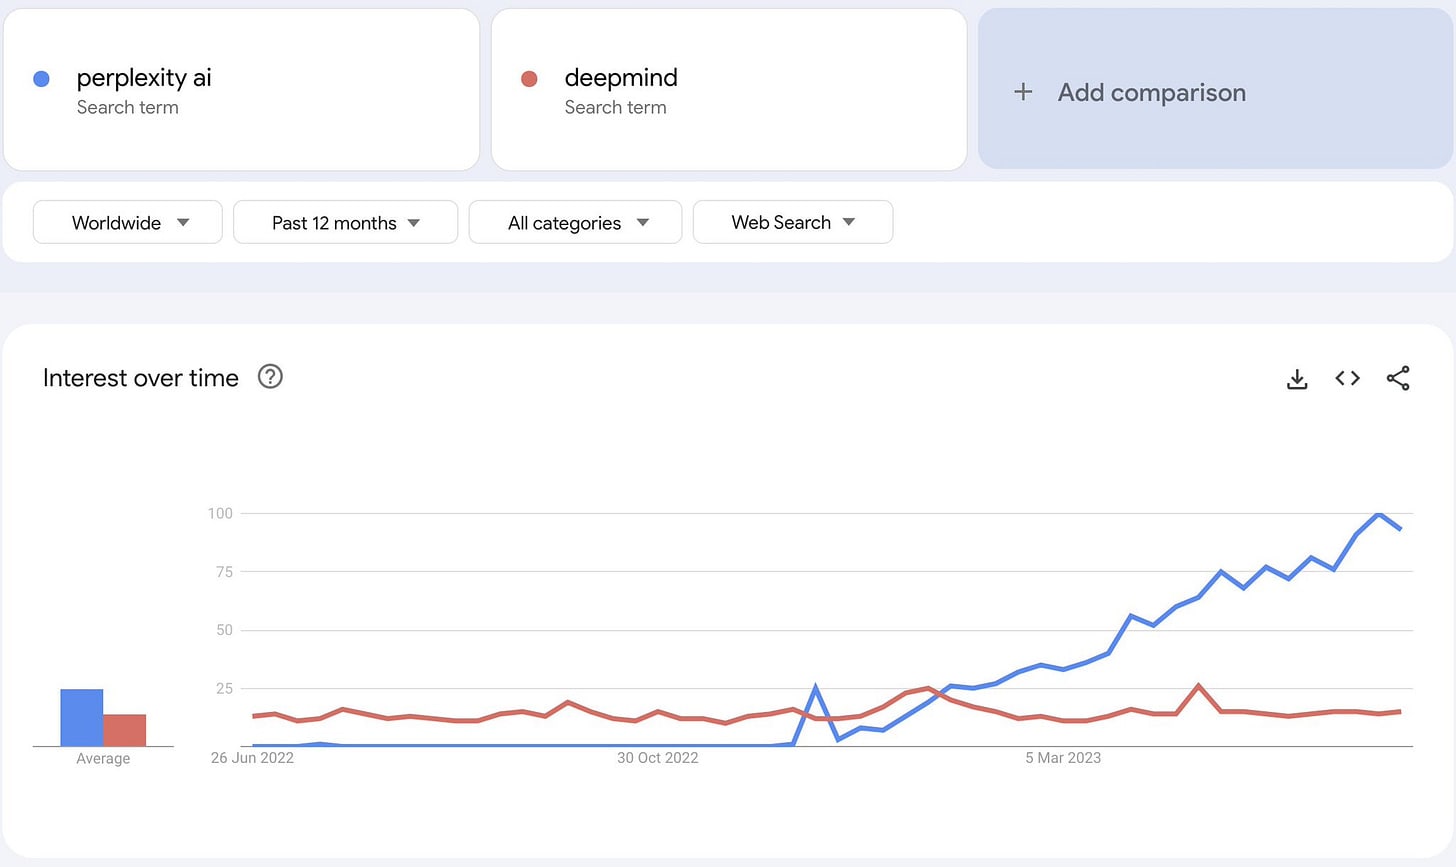
Task: Click the red dot beside deepmind
Action: [529, 79]
